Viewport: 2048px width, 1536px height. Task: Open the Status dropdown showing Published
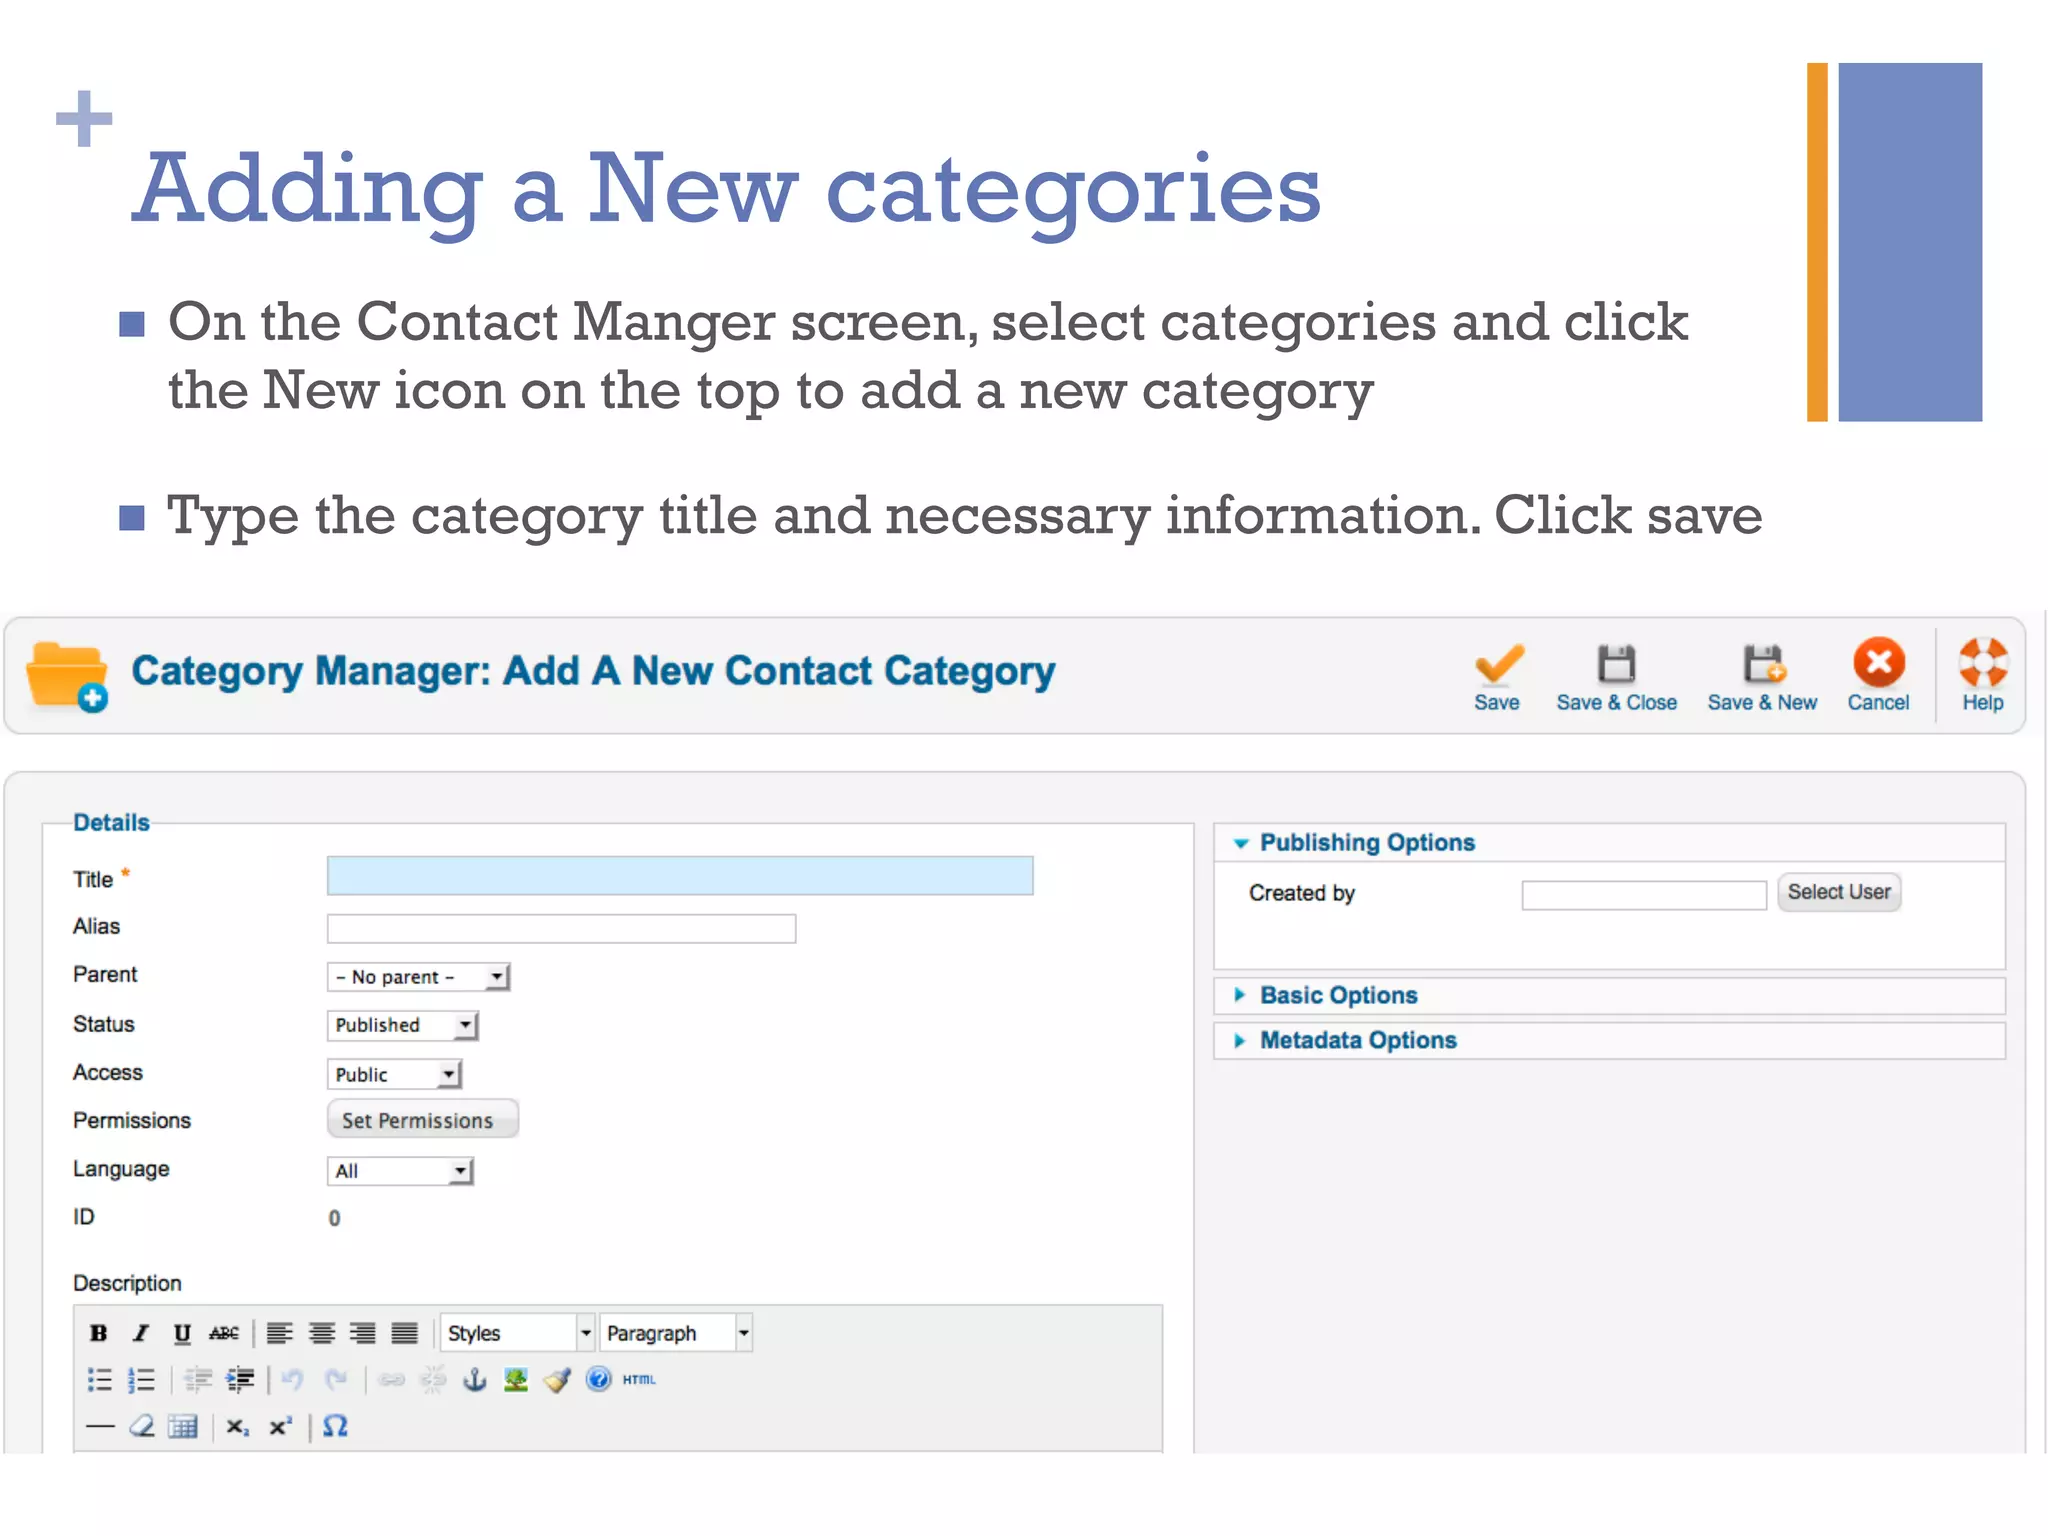click(402, 1025)
